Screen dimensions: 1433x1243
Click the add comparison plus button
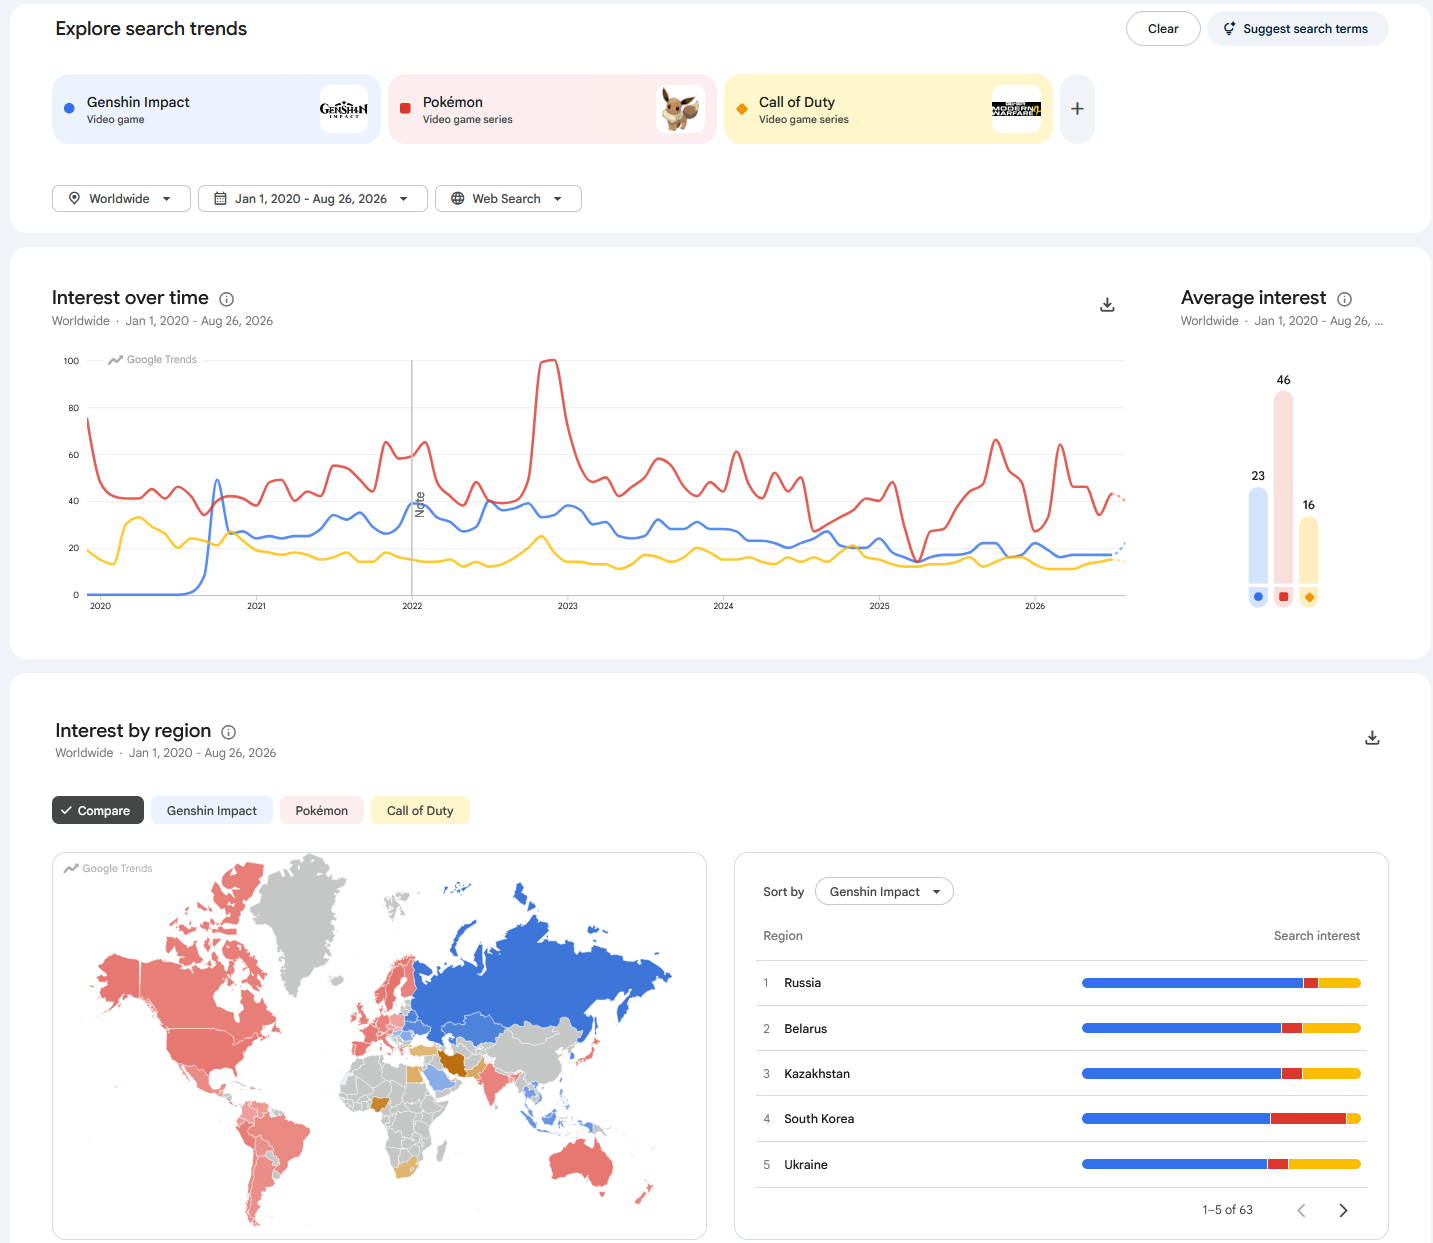click(1077, 109)
